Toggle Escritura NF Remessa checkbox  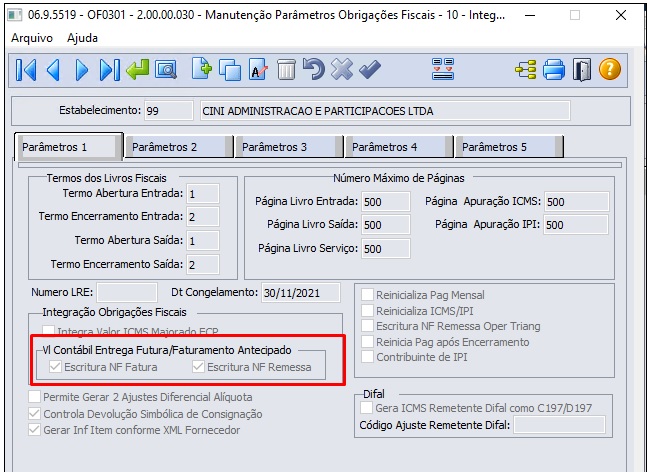pyautogui.click(x=198, y=367)
